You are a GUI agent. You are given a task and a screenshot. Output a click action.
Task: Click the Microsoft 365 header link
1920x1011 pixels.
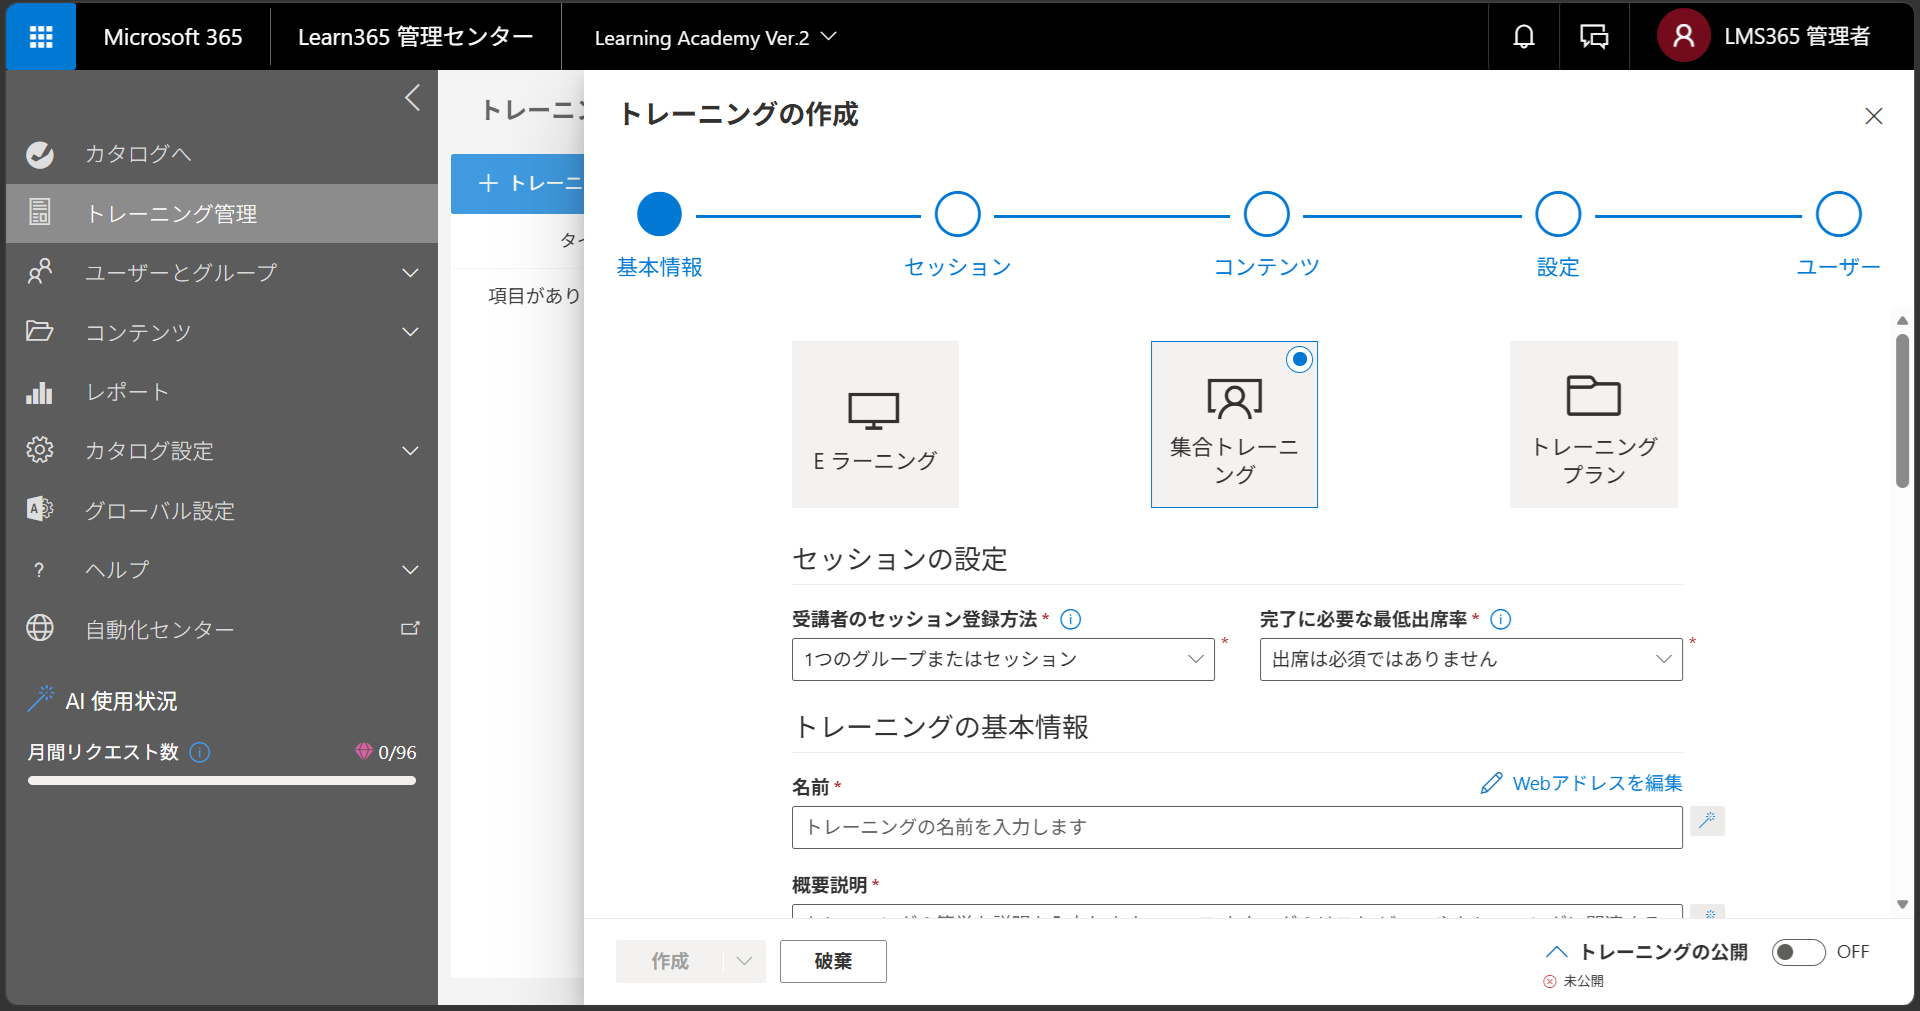173,37
